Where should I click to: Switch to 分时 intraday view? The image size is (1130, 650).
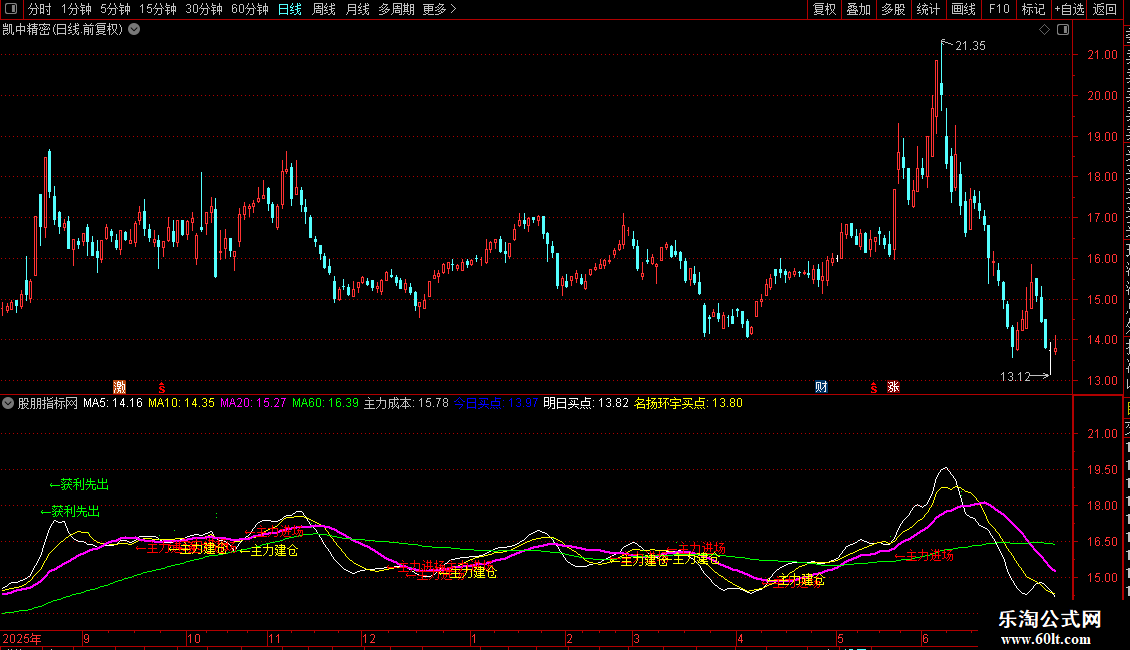(x=40, y=9)
